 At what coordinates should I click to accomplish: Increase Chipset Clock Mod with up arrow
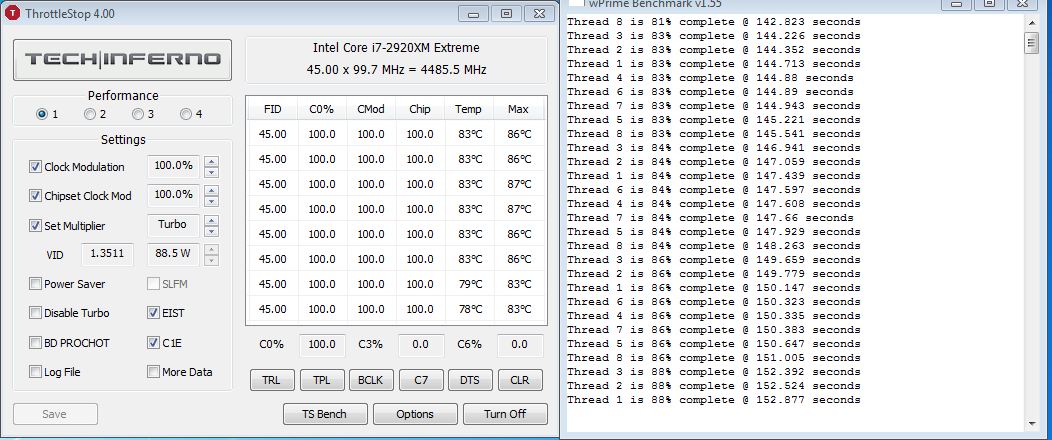pyautogui.click(x=211, y=190)
